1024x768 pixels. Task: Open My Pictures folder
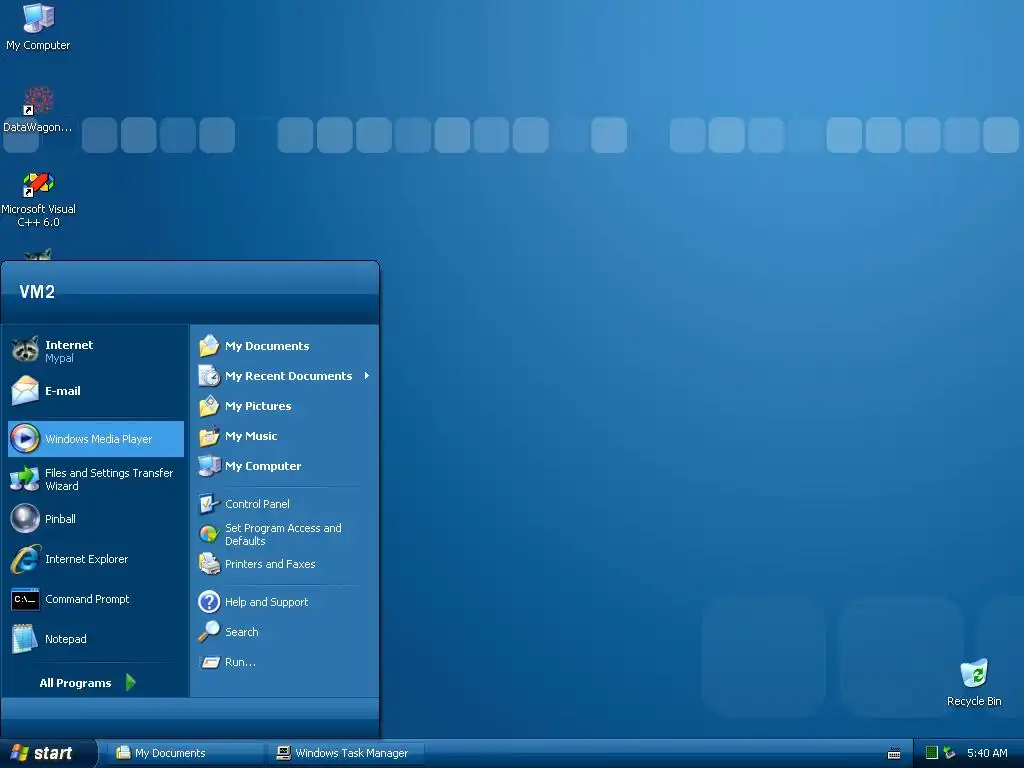pos(285,406)
